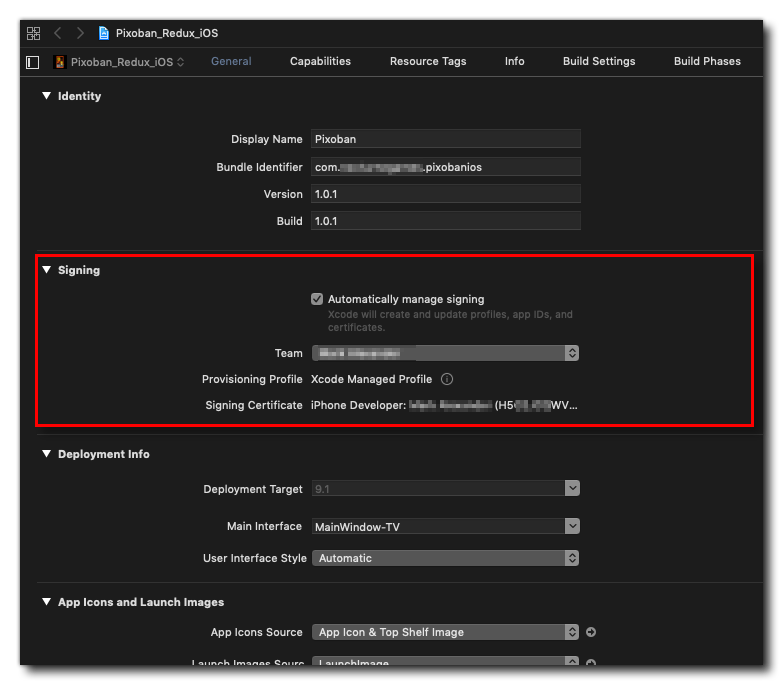Click the arrow beside Launch Images Source
Screen dimensions: 783x685
[591, 663]
